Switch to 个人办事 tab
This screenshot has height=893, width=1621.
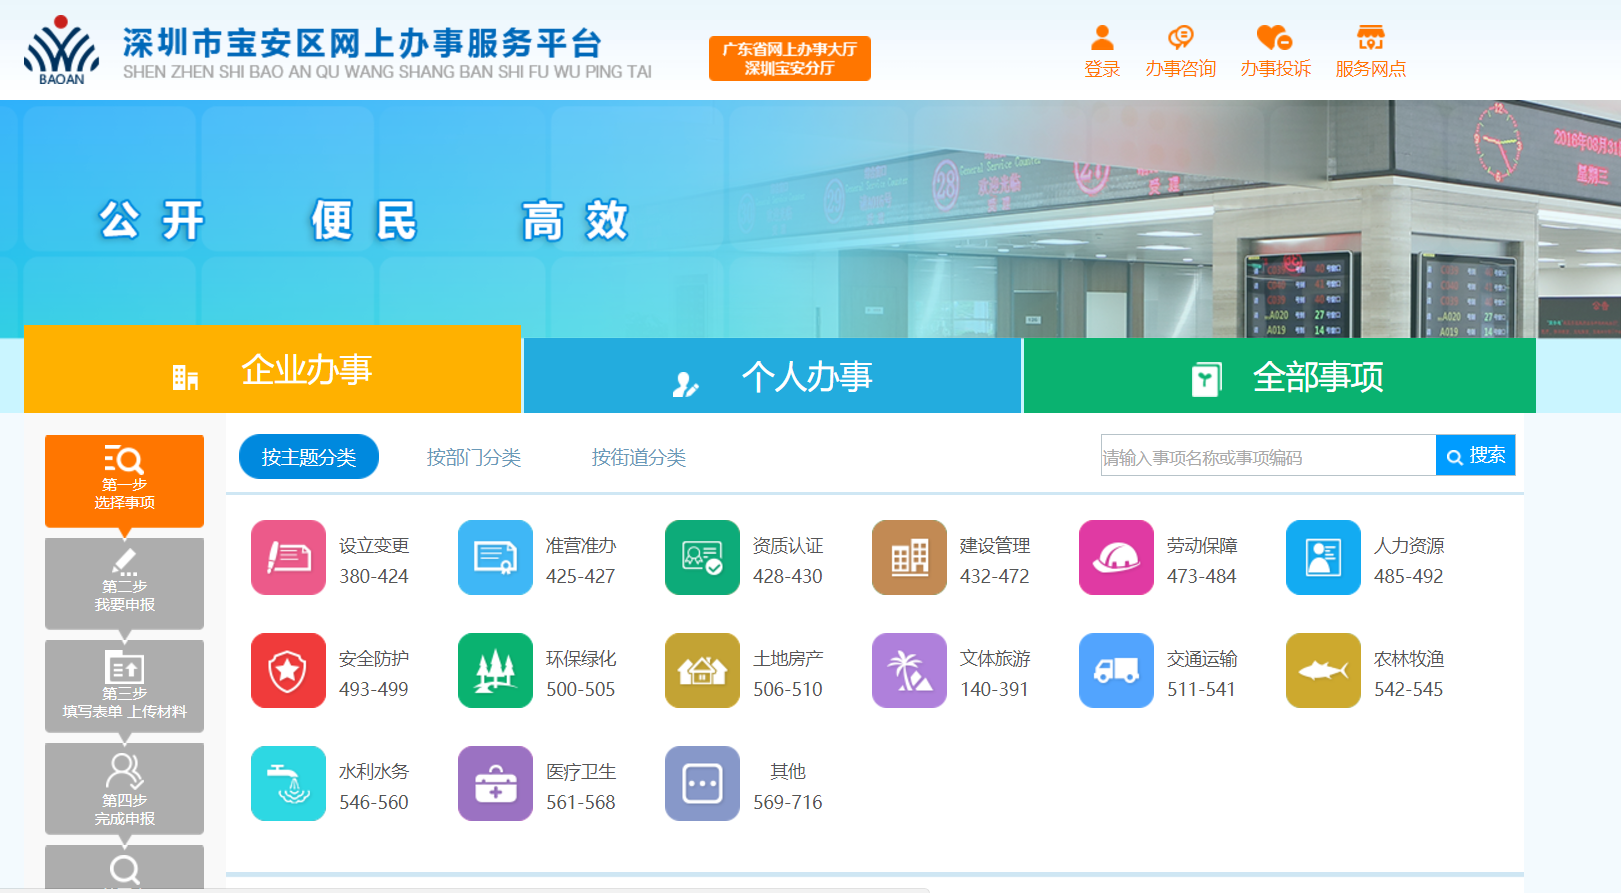(x=772, y=376)
